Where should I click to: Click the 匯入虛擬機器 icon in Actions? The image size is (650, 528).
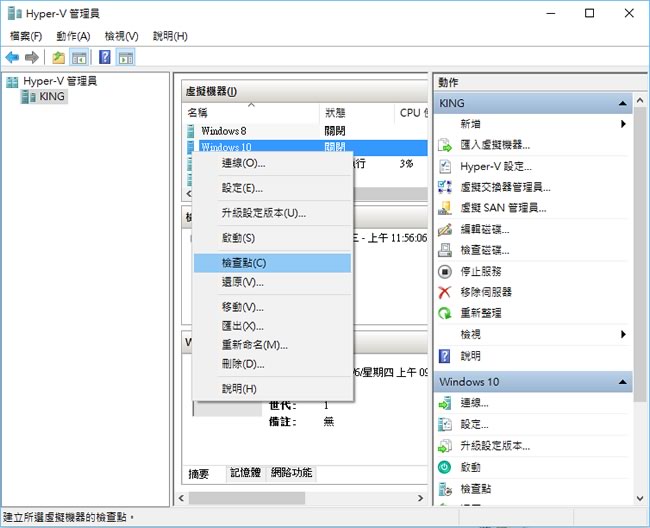pyautogui.click(x=445, y=145)
